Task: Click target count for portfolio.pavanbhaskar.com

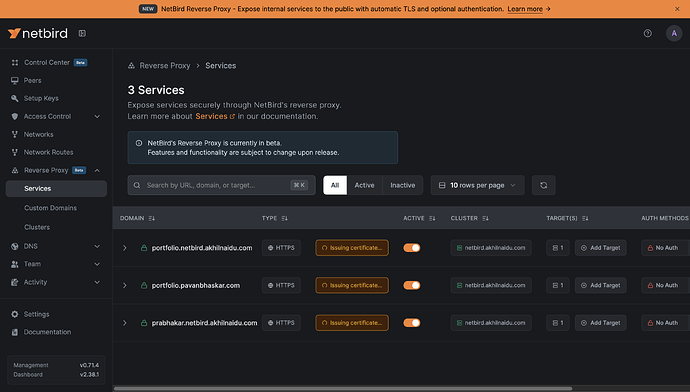Action: tap(558, 285)
